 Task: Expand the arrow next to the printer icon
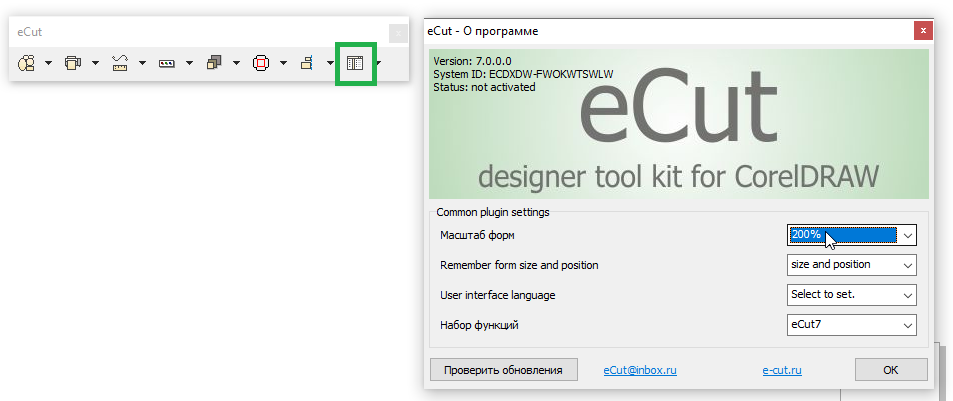pos(95,63)
